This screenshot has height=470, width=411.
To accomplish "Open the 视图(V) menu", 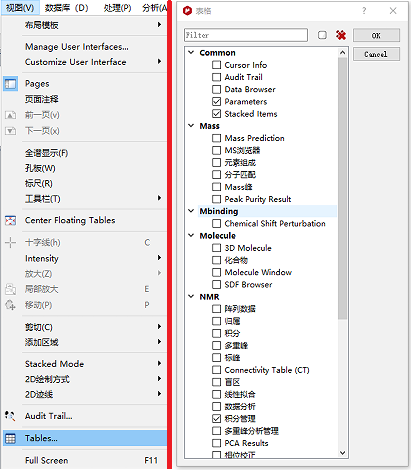I will tap(20, 7).
